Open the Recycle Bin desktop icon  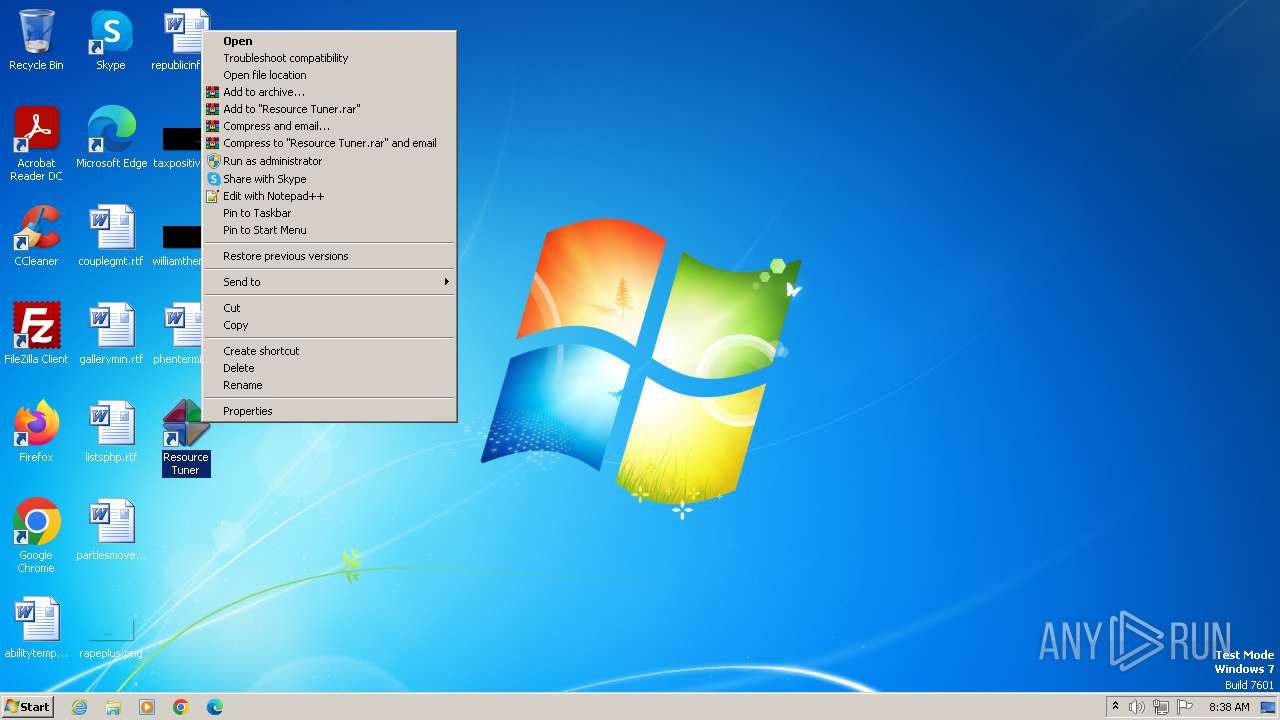pos(36,40)
